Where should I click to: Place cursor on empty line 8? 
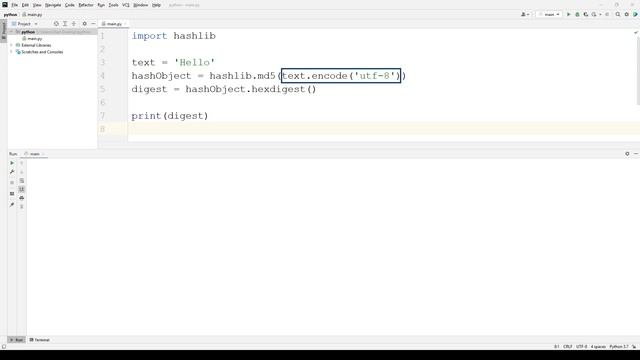click(384, 129)
